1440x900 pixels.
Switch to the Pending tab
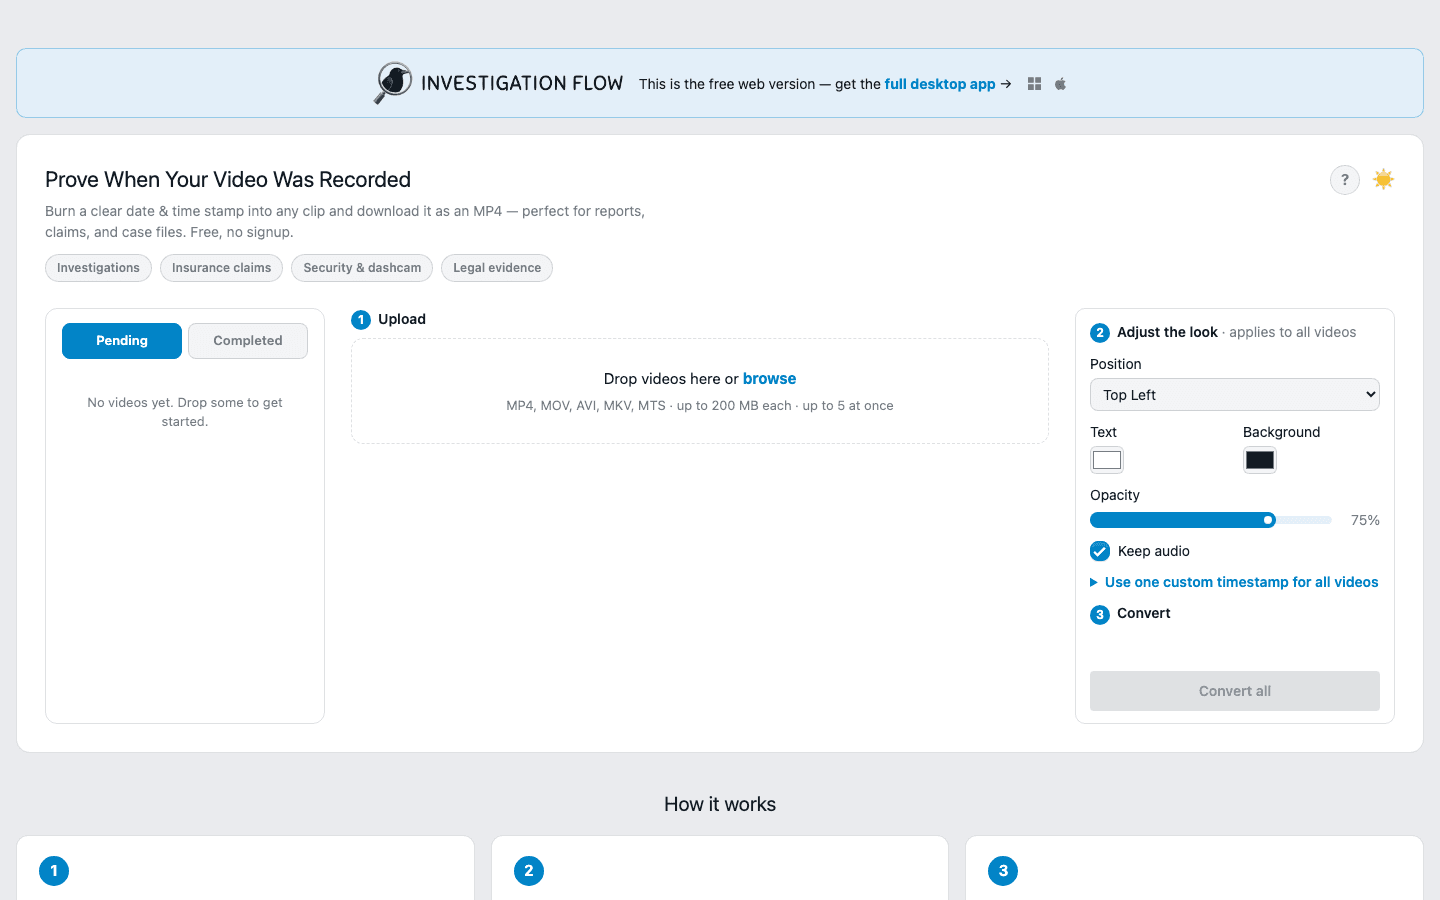pos(122,341)
